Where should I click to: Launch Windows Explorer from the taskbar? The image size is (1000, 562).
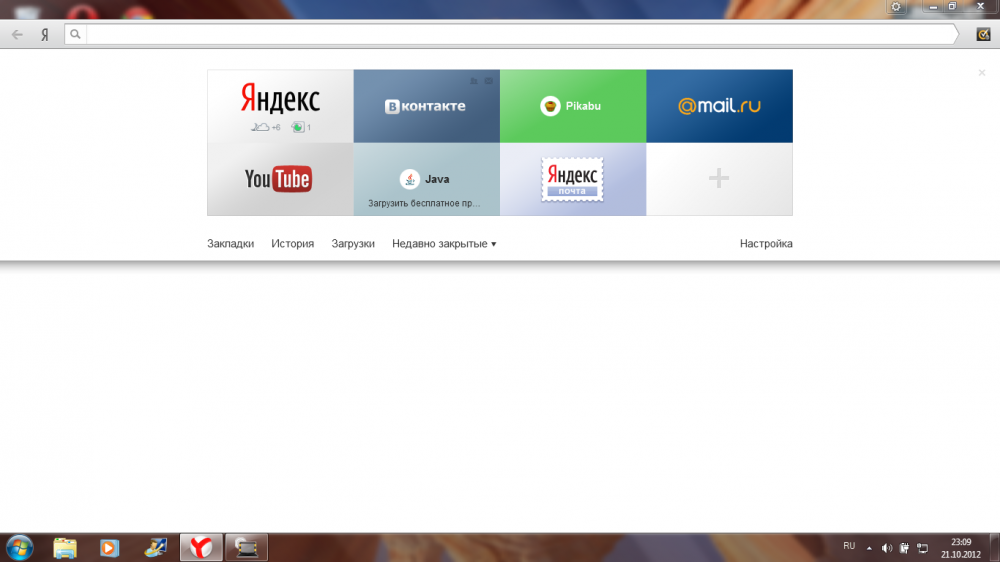click(64, 548)
